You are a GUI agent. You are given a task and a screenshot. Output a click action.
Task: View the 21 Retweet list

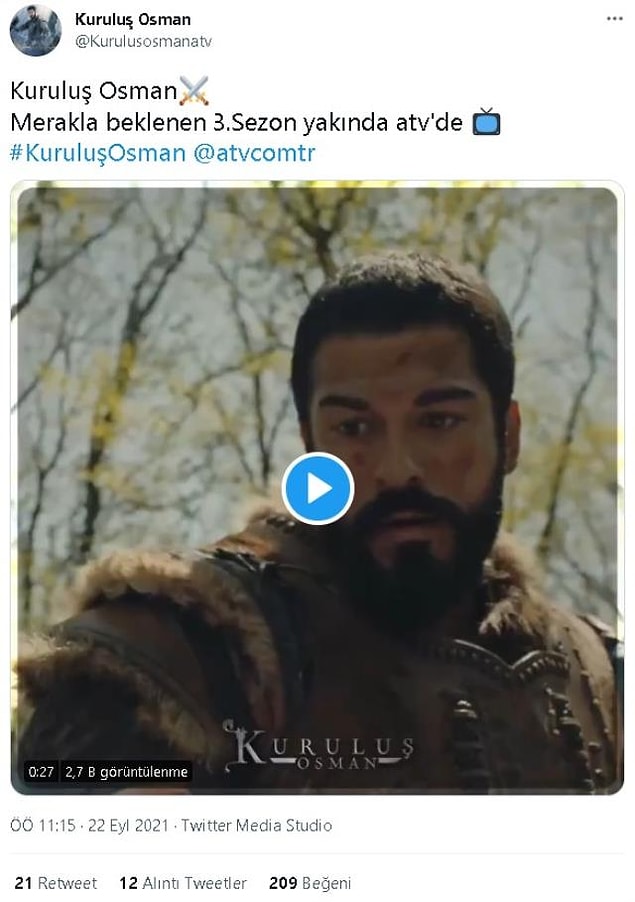(x=56, y=883)
